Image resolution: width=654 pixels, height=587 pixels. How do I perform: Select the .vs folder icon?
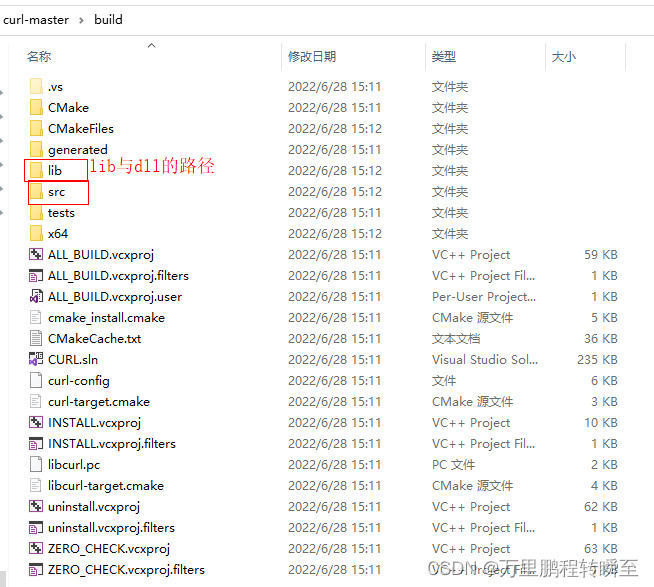tap(36, 87)
